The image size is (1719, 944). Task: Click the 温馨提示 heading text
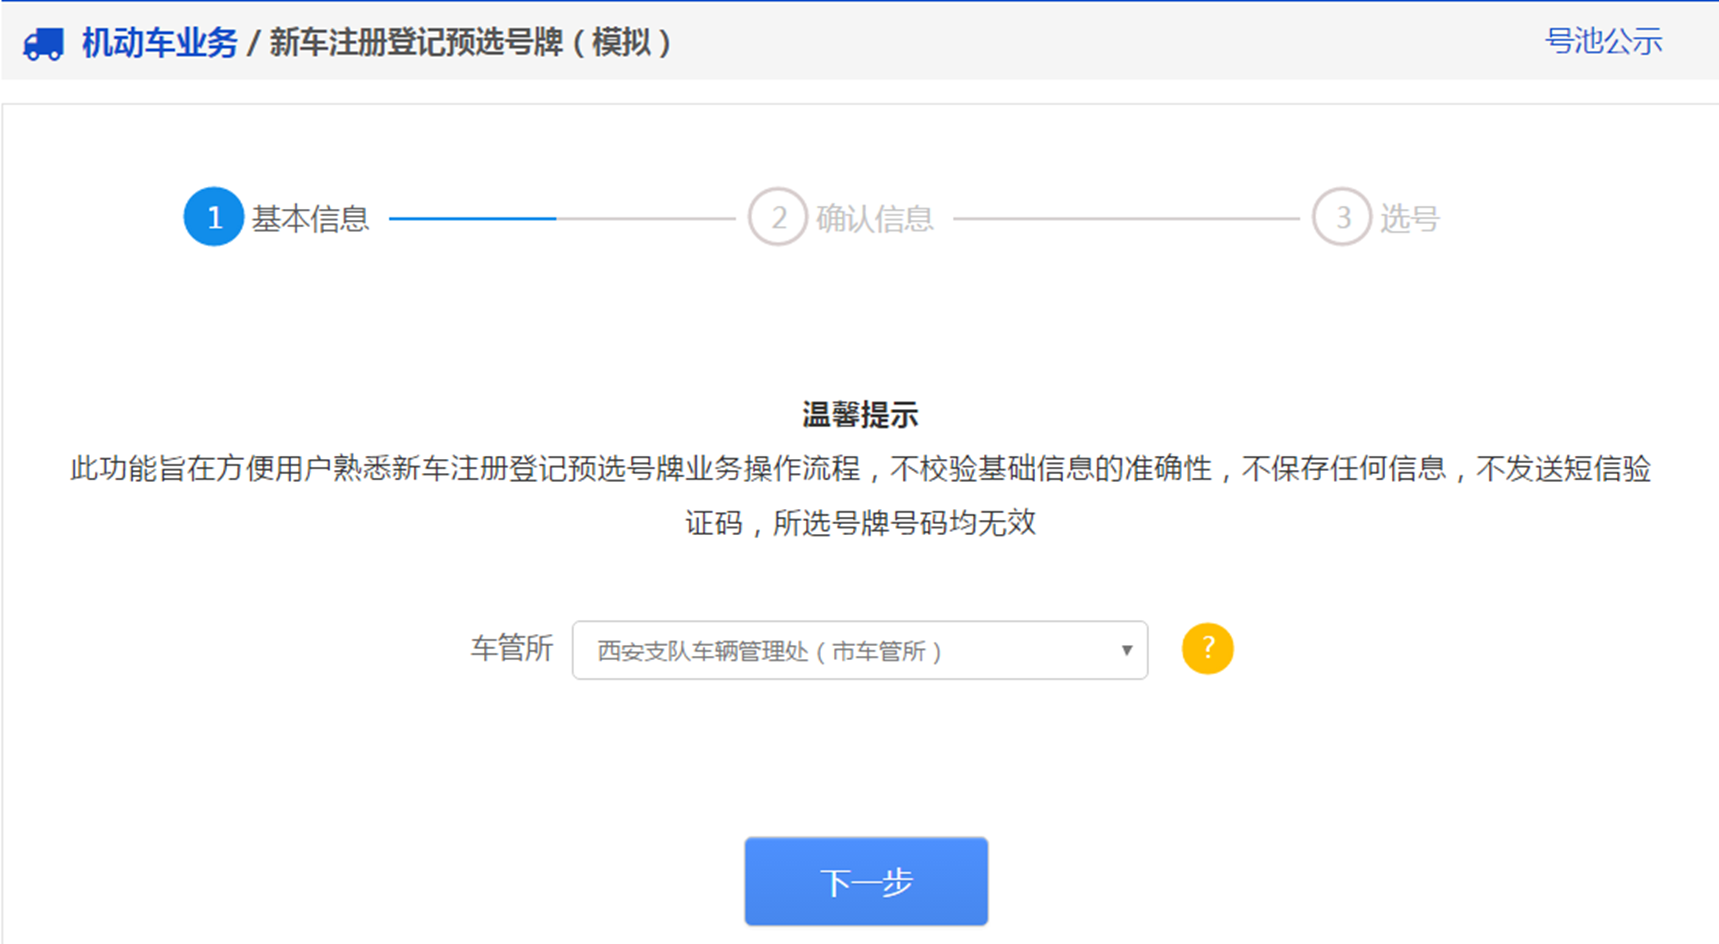[860, 415]
